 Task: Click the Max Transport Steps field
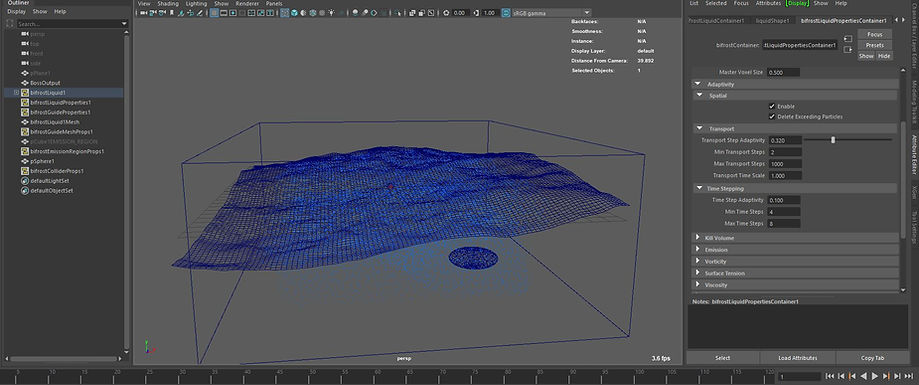click(x=784, y=164)
